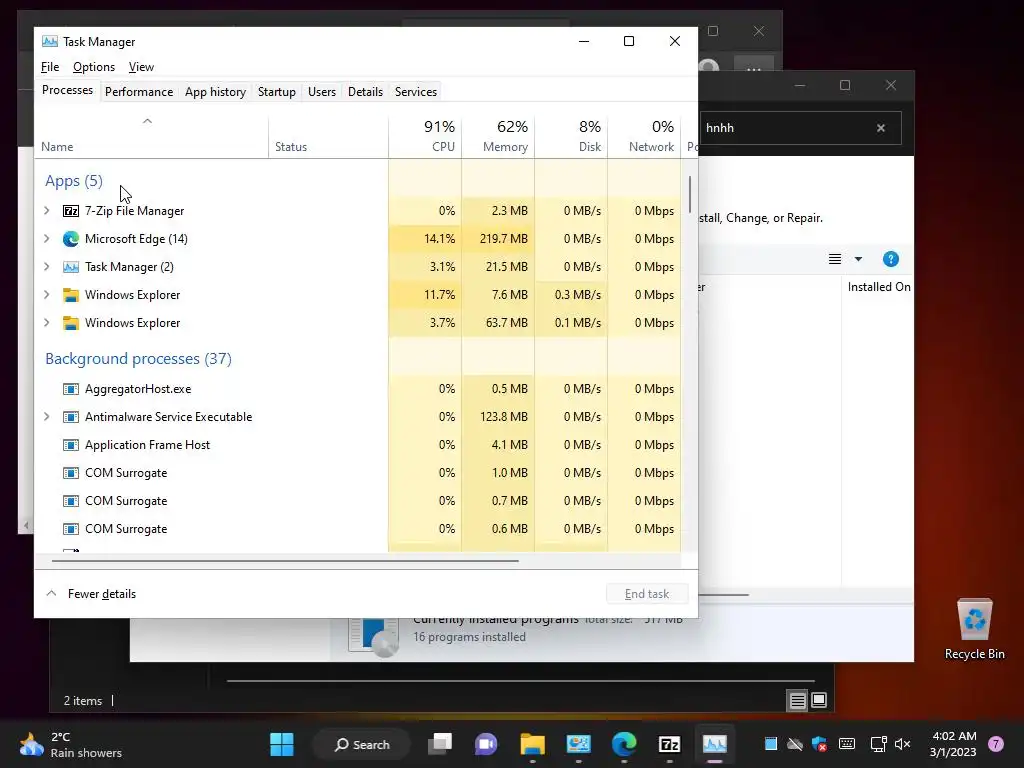
Task: Expand the 7-Zip File Manager process group
Action: (46, 211)
